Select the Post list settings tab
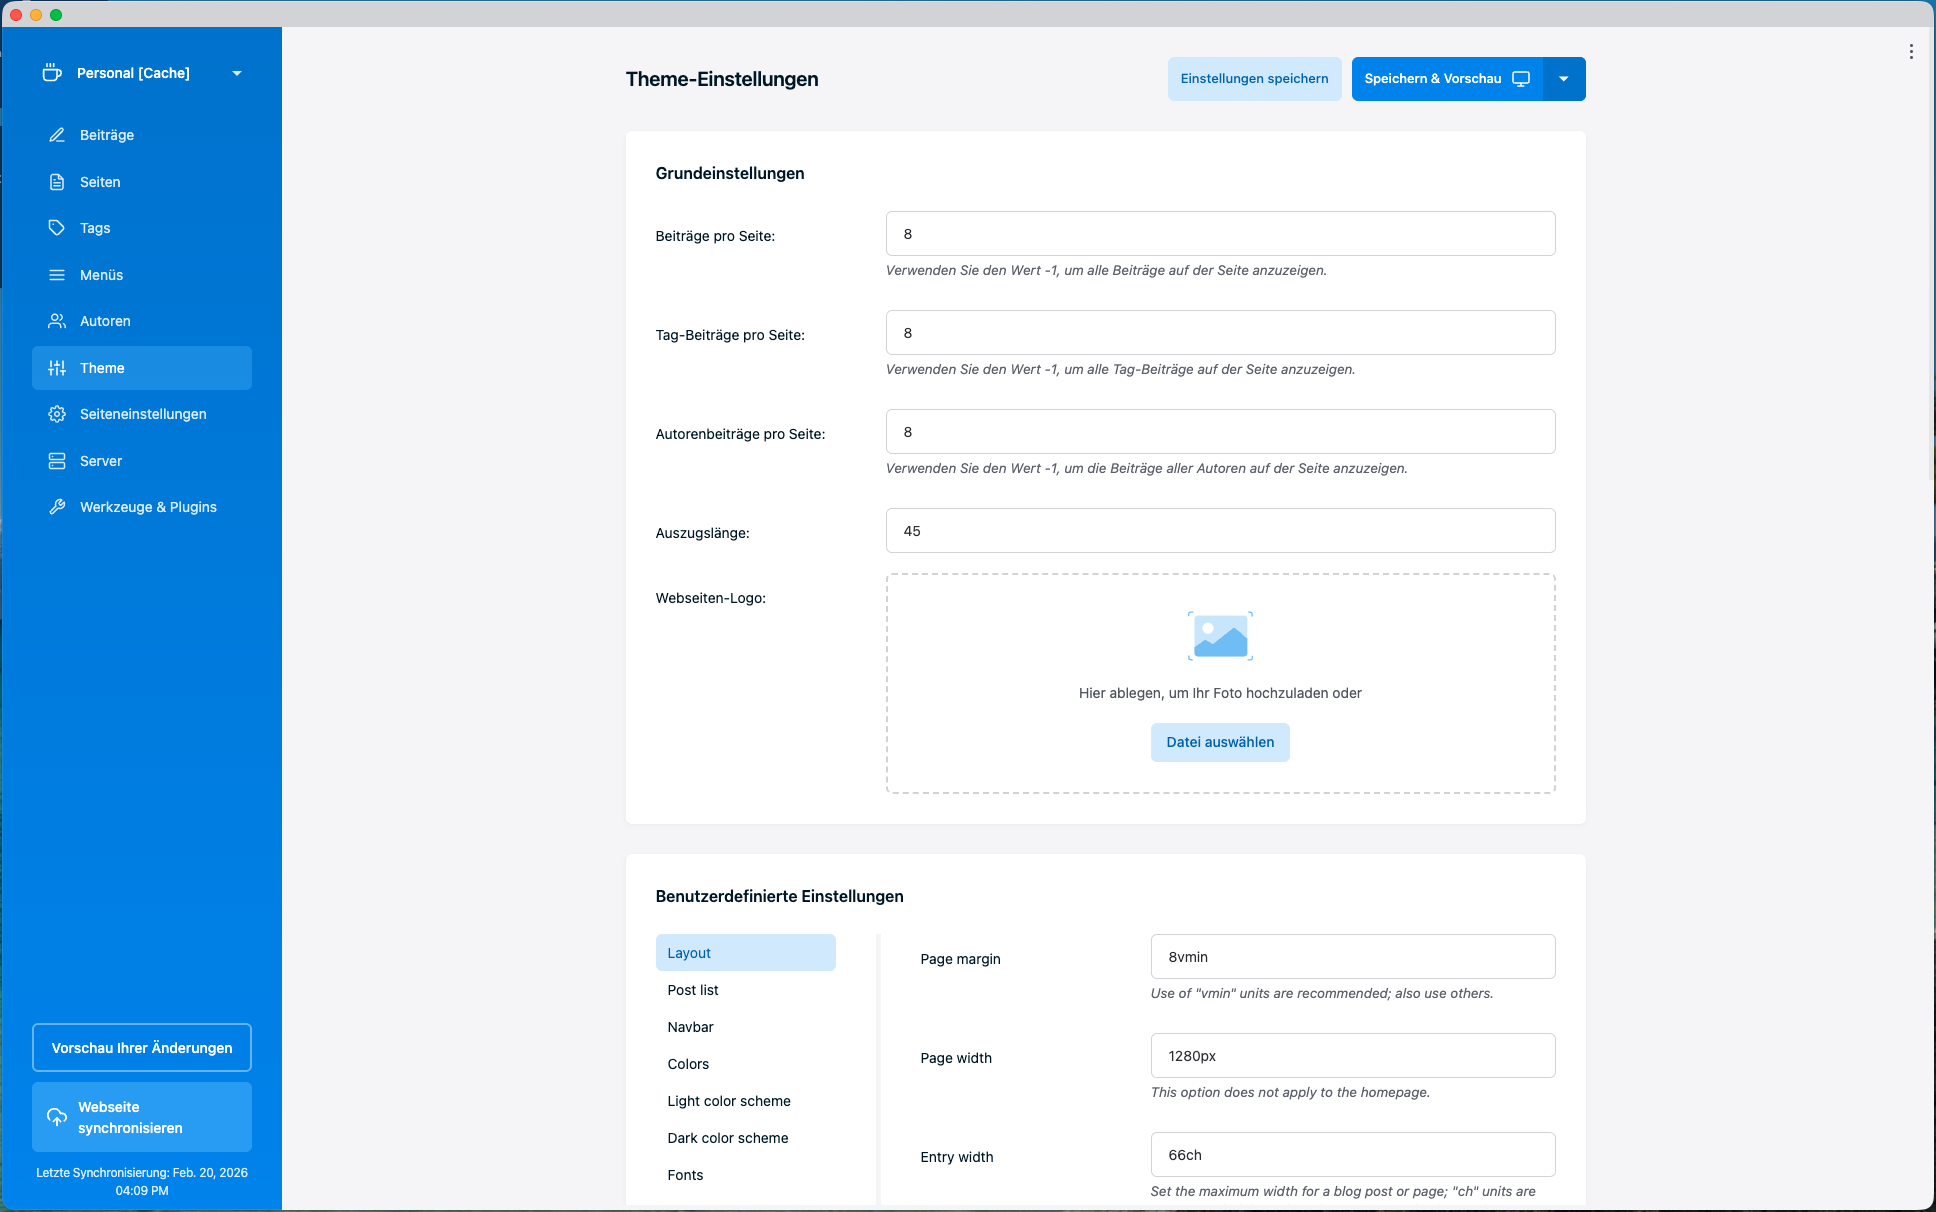The width and height of the screenshot is (1936, 1212). pos(693,990)
